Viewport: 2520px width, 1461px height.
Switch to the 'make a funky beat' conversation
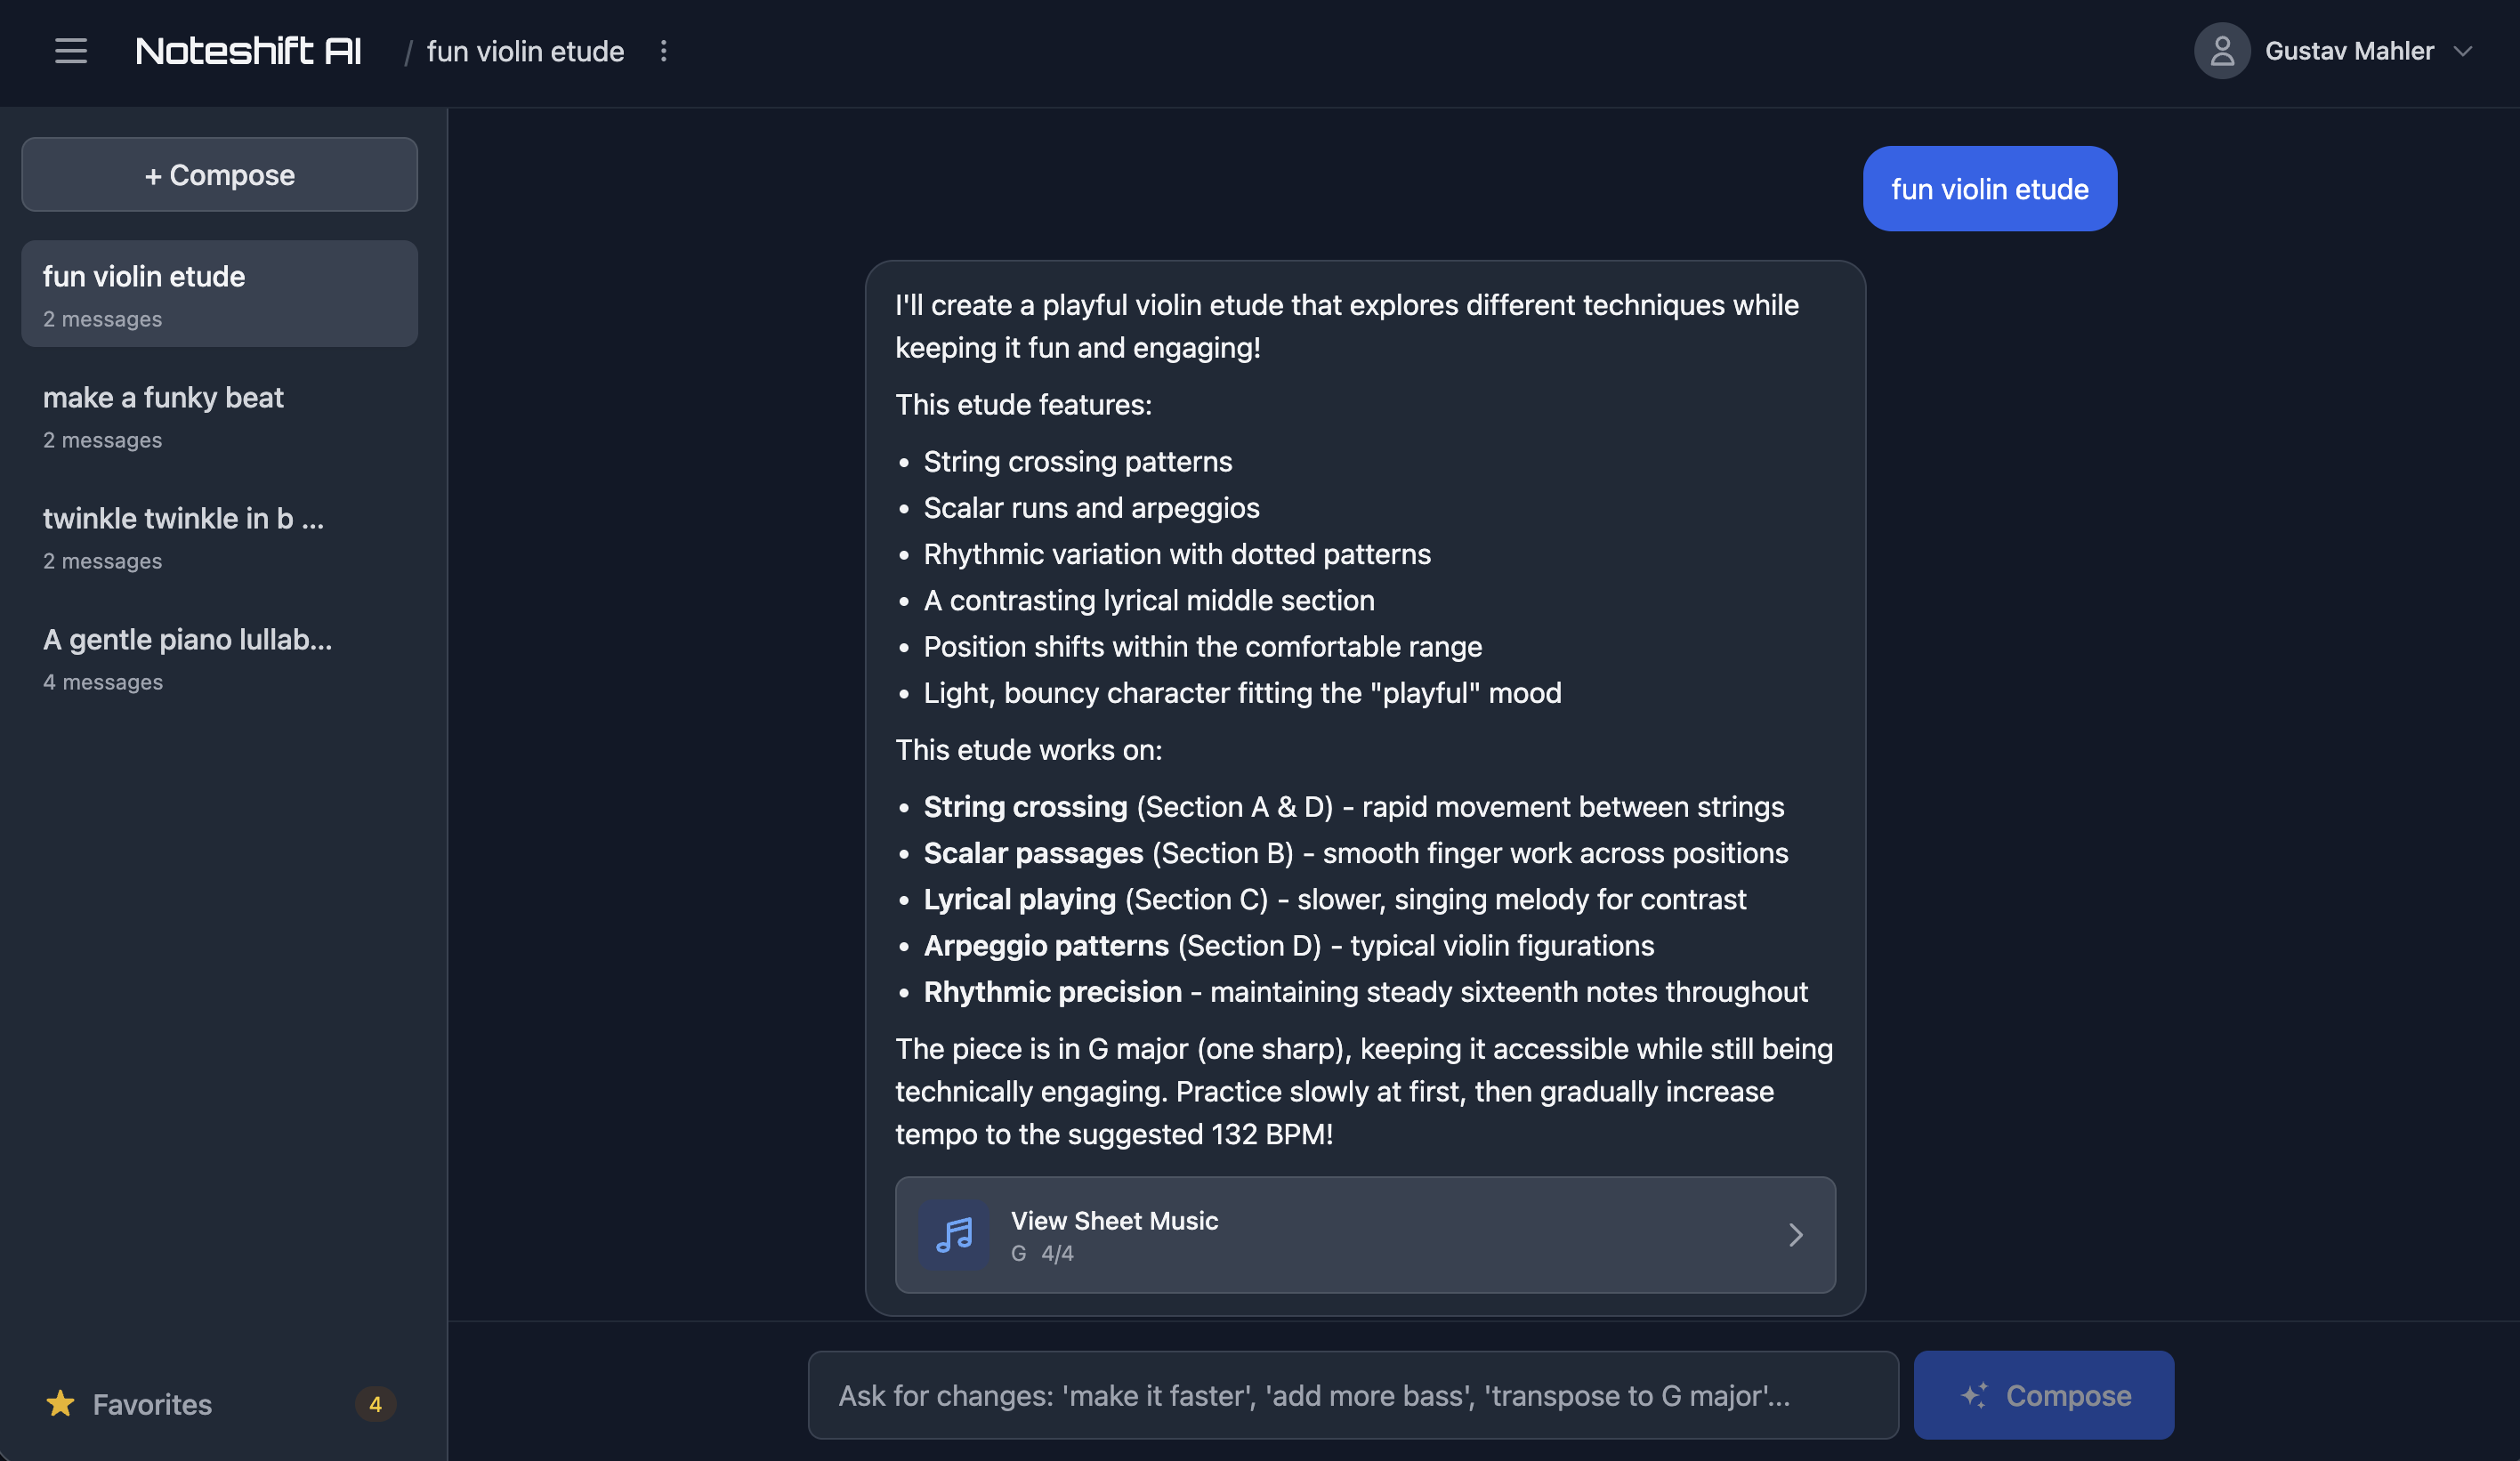click(219, 416)
